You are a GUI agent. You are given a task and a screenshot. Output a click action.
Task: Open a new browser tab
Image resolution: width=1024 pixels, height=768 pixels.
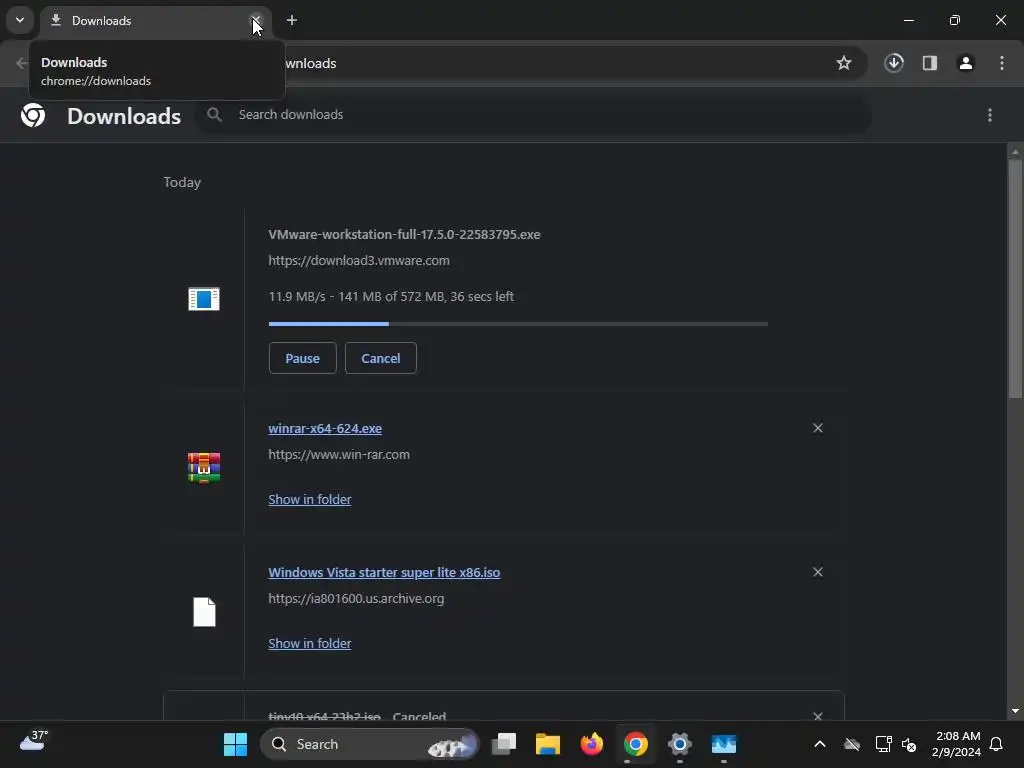click(292, 20)
